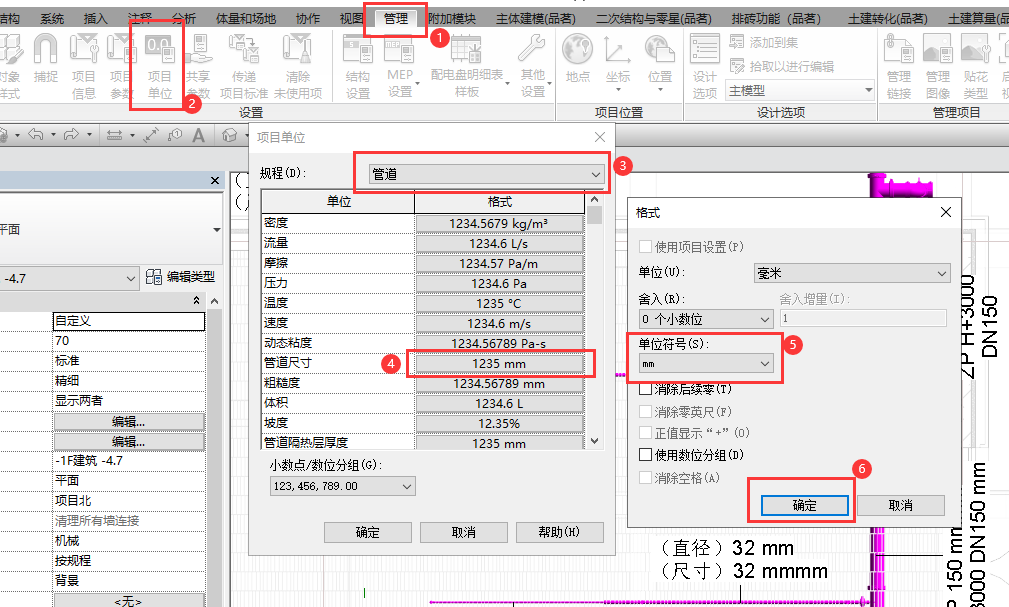The image size is (1009, 607).
Task: Click the 捕捉 (Snaps) magnet icon
Action: point(45,49)
